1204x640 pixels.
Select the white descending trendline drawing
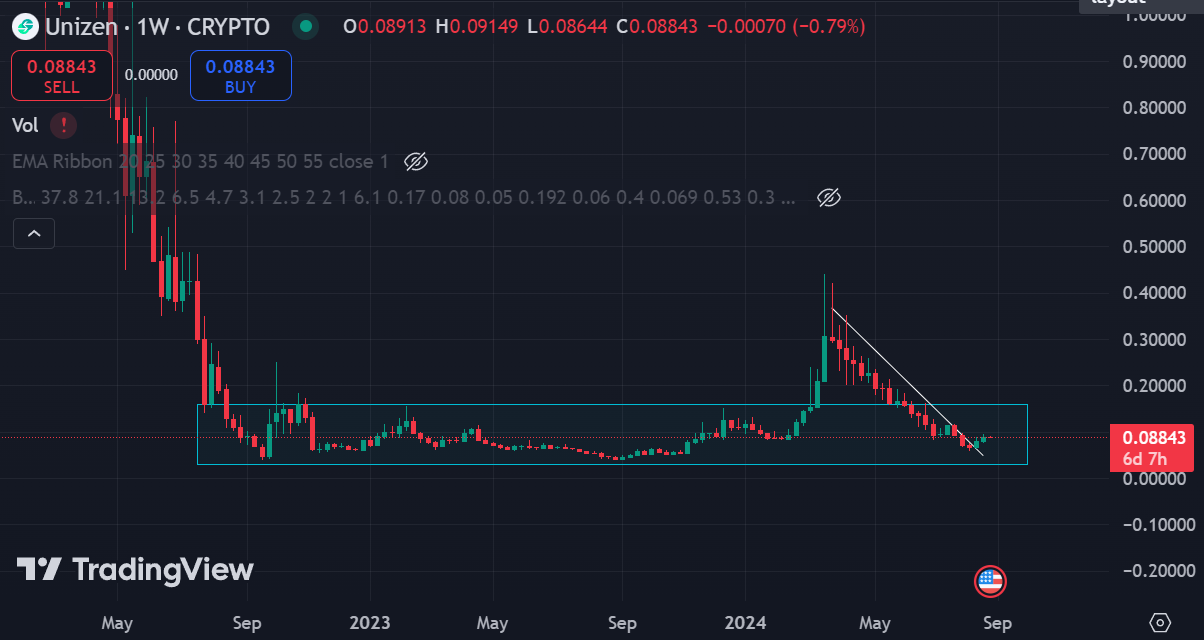coord(907,383)
